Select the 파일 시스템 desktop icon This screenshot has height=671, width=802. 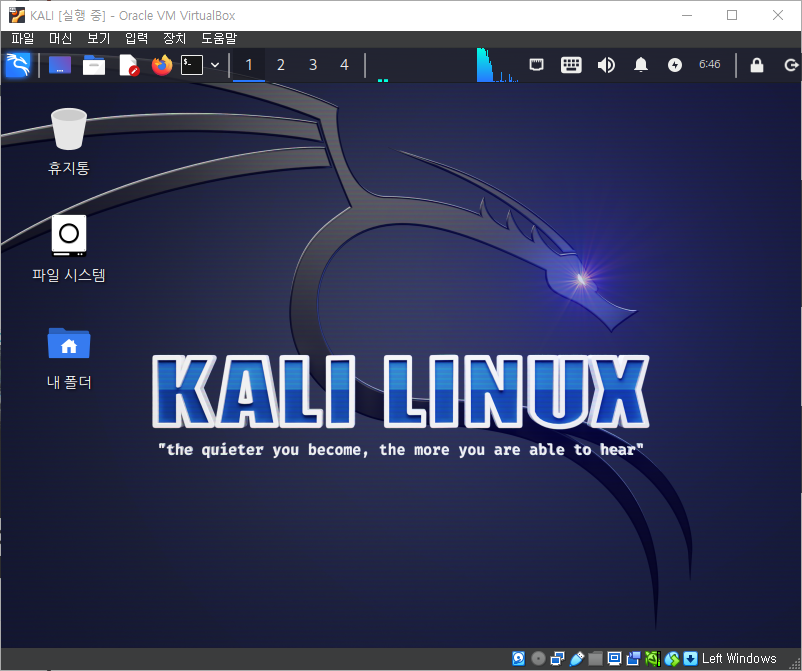[69, 249]
